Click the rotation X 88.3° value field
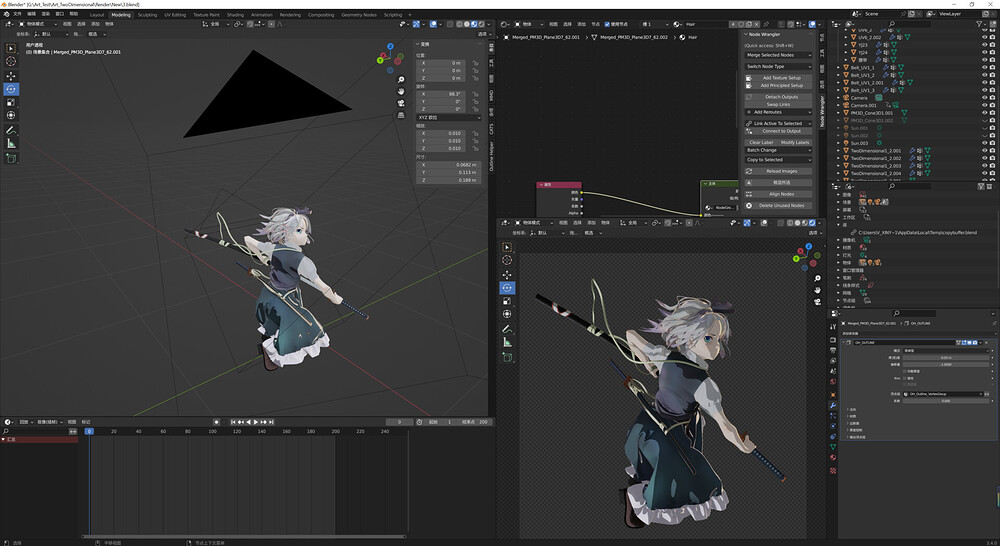Screen dimensions: 1000x546 (x=443, y=94)
